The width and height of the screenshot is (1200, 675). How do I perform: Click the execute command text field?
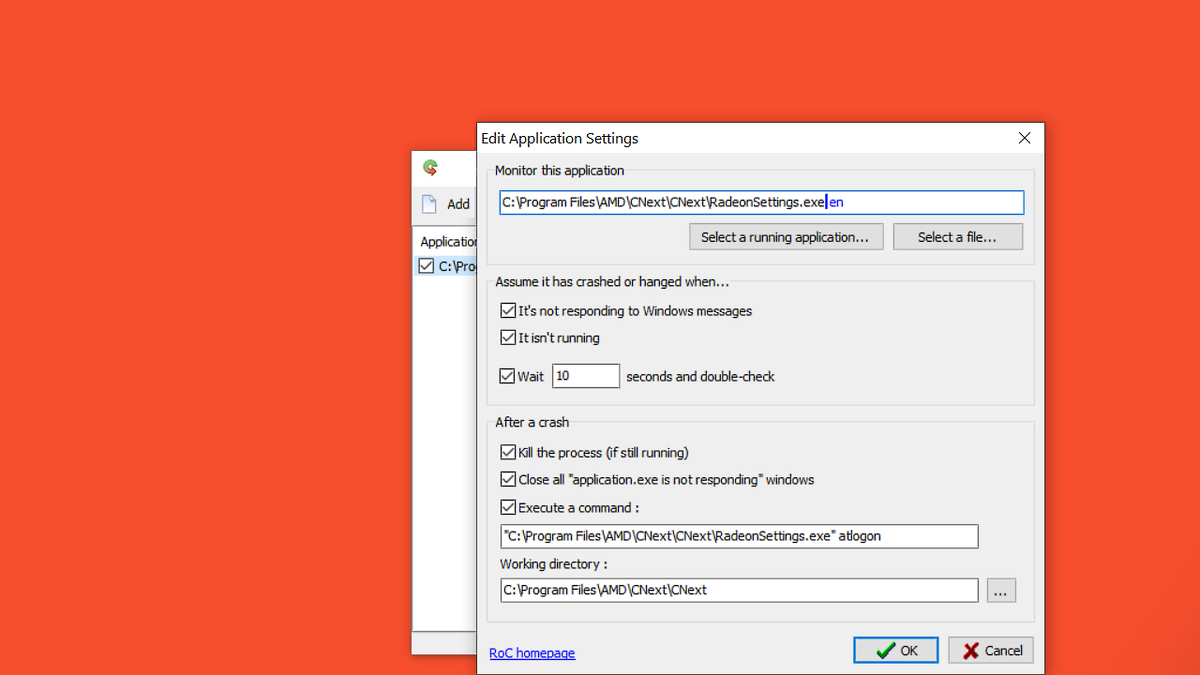[739, 536]
